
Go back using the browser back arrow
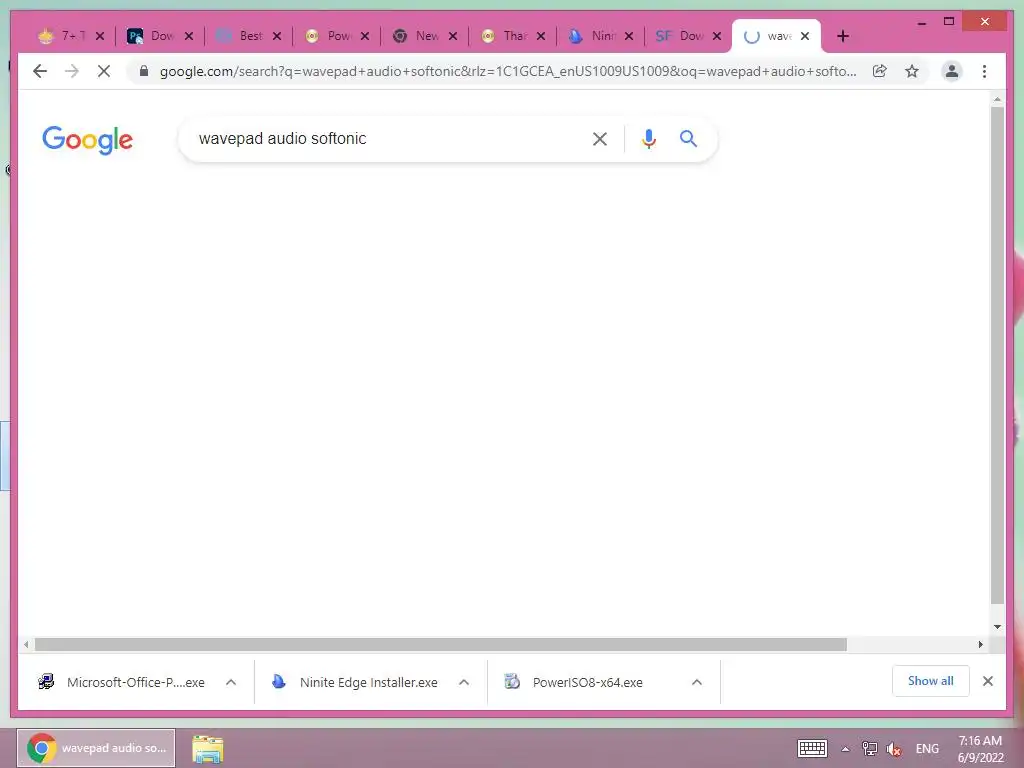[40, 71]
